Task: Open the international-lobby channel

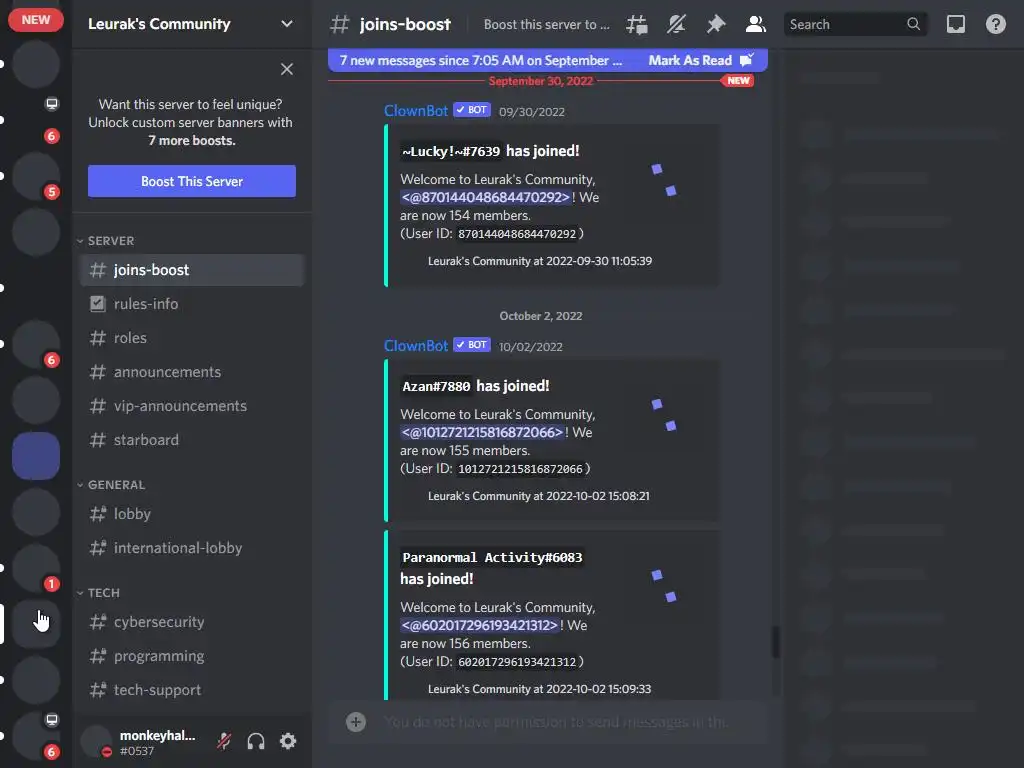Action: 192,548
